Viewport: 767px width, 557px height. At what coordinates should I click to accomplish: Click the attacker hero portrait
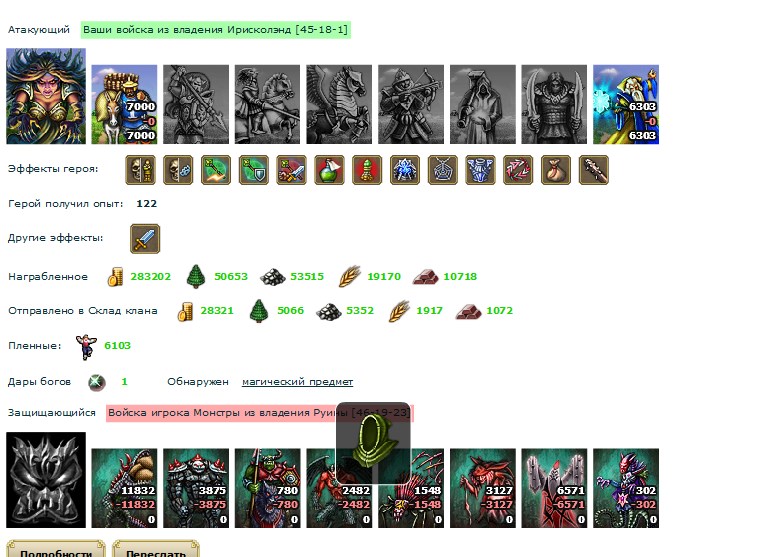46,96
